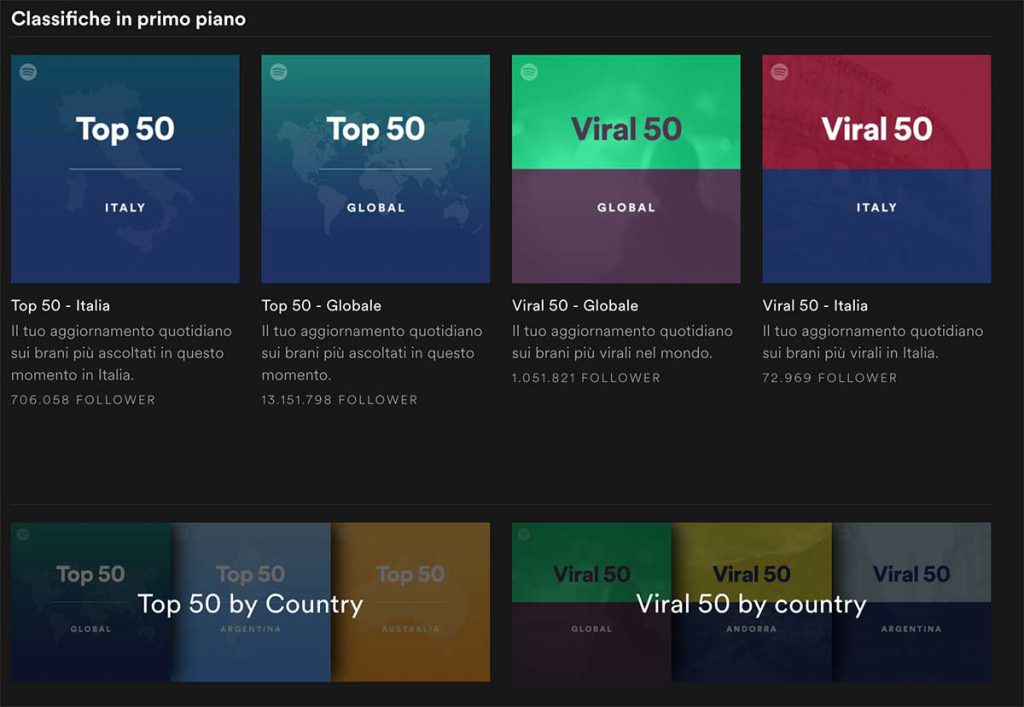1024x707 pixels.
Task: Click Spotify logo on Top 50 Italy cover
Action: [28, 72]
